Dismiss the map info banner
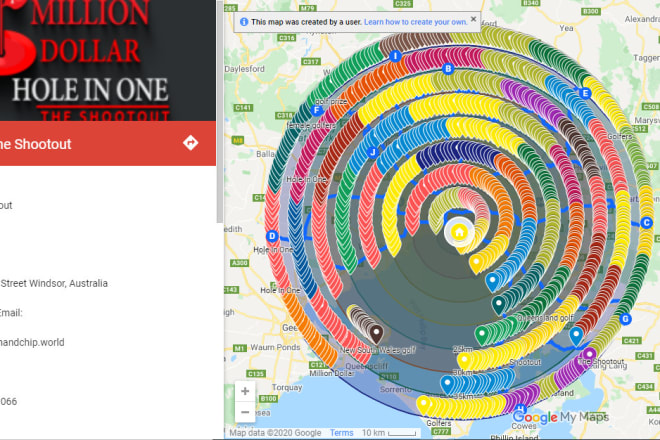The height and width of the screenshot is (440, 660). point(474,19)
